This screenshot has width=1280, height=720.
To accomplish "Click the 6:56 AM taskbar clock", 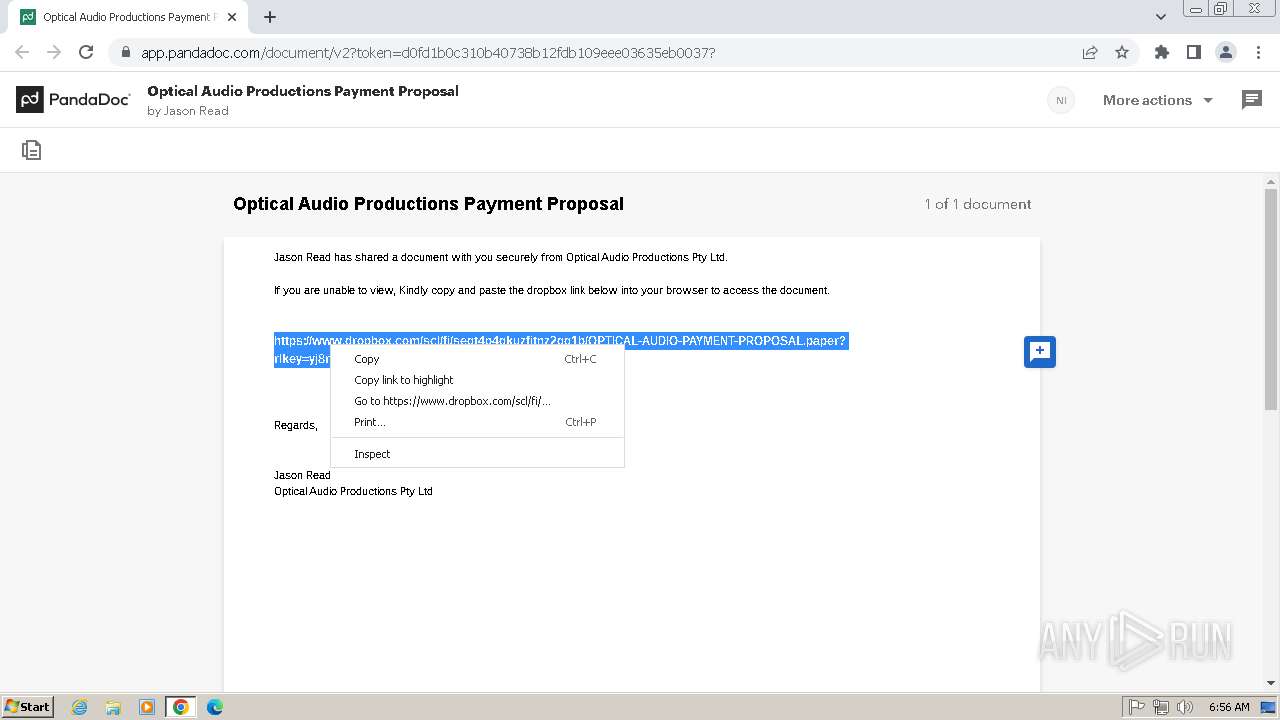I will pos(1229,707).
